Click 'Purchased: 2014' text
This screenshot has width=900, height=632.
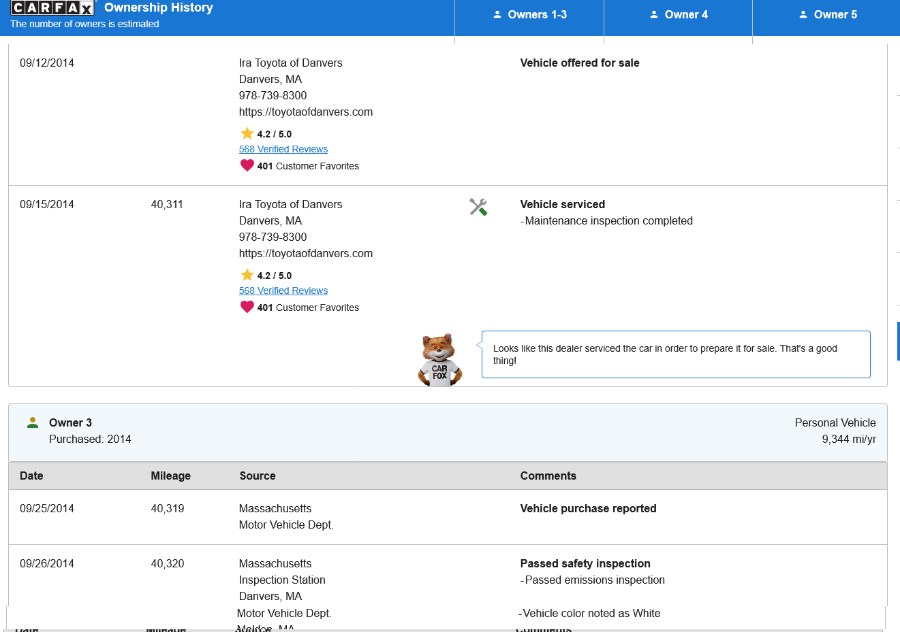90,439
